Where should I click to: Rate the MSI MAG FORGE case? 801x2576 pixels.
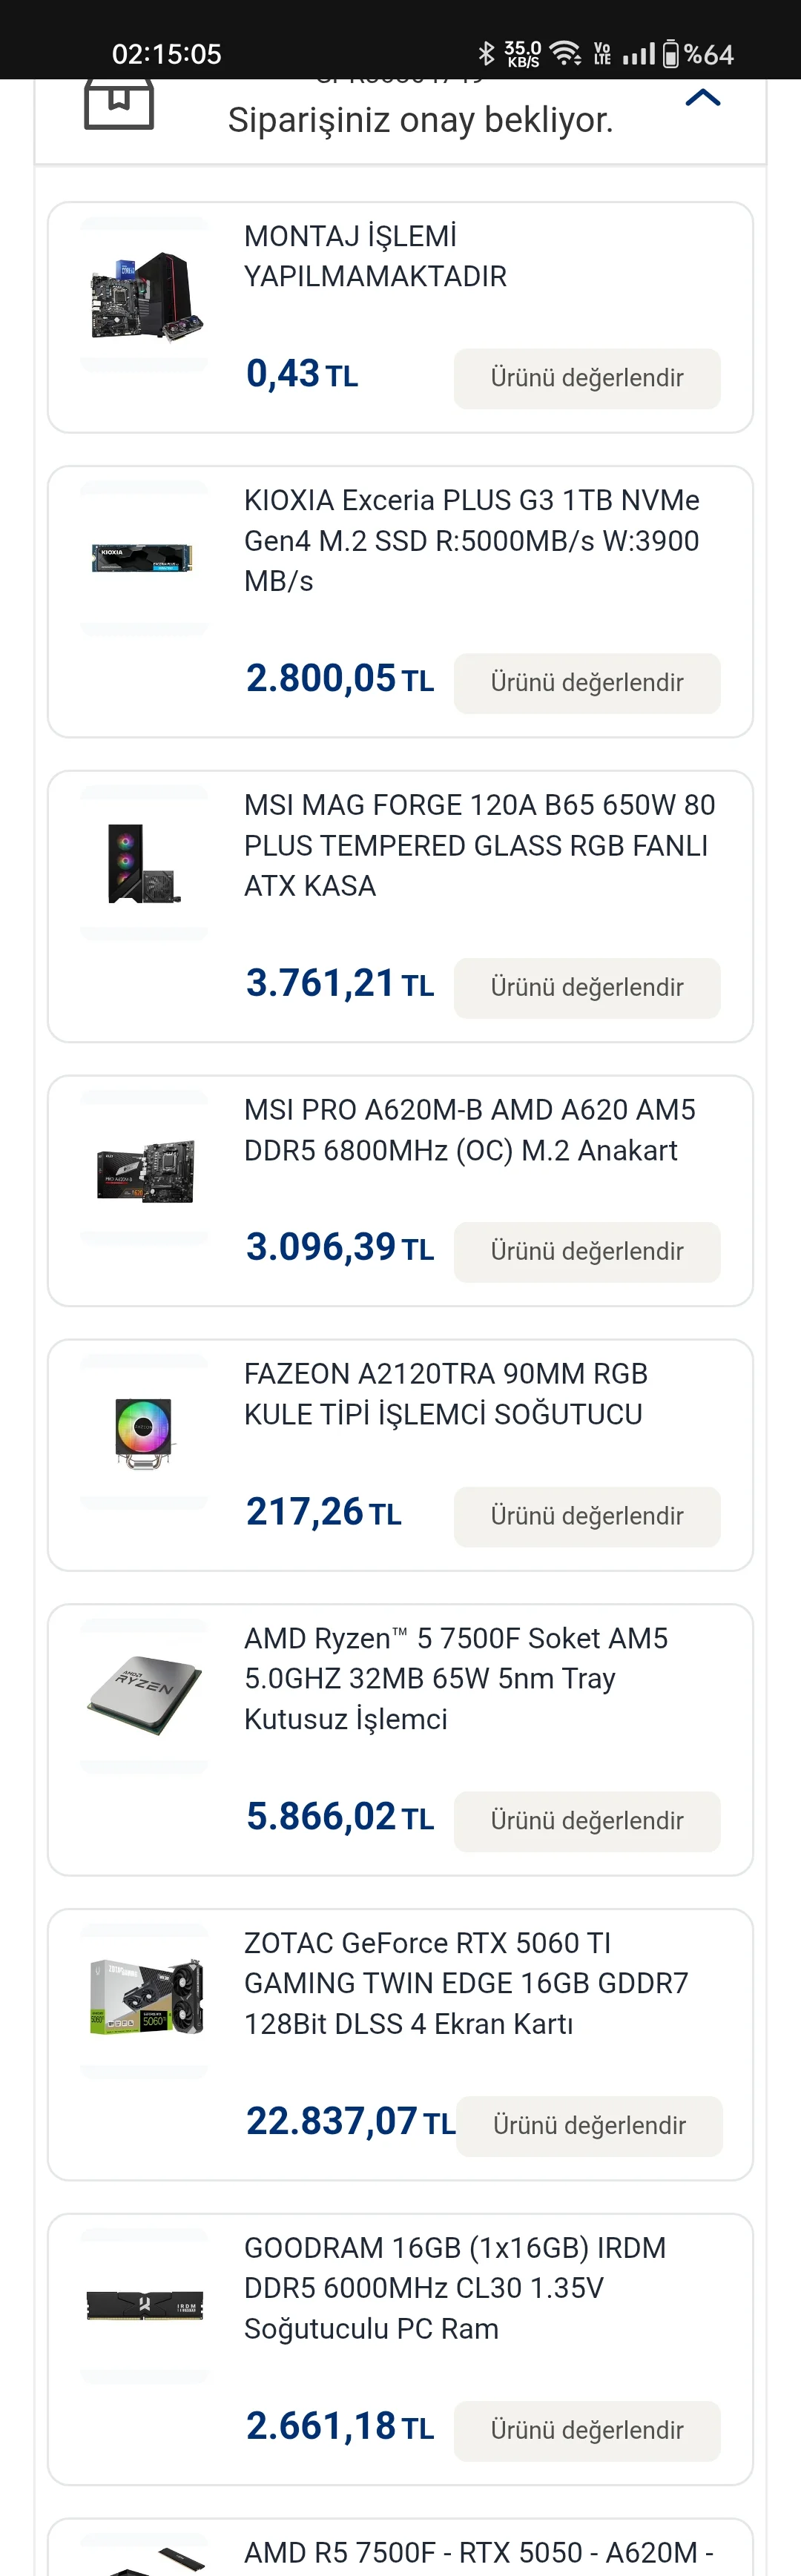[x=587, y=988]
